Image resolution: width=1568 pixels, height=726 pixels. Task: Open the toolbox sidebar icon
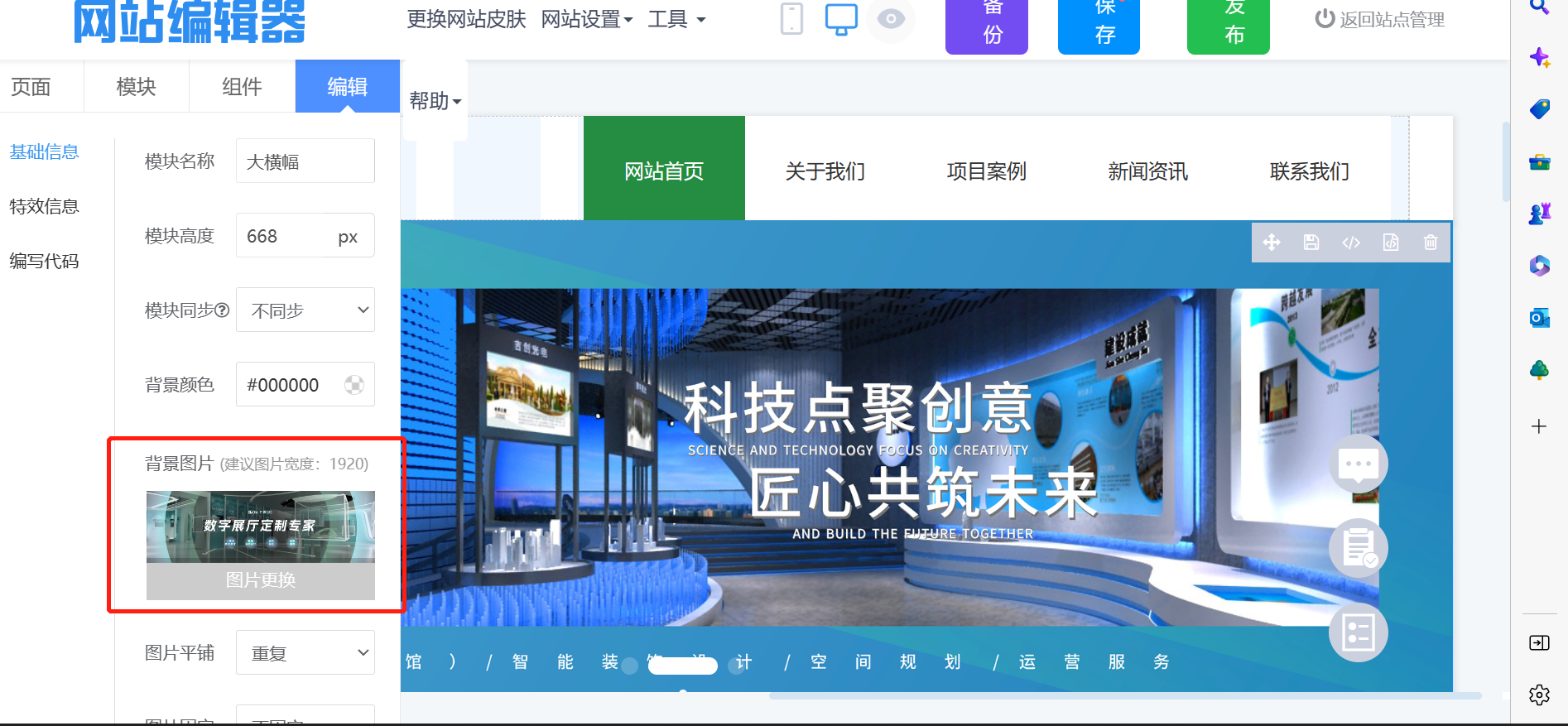coord(1539,162)
